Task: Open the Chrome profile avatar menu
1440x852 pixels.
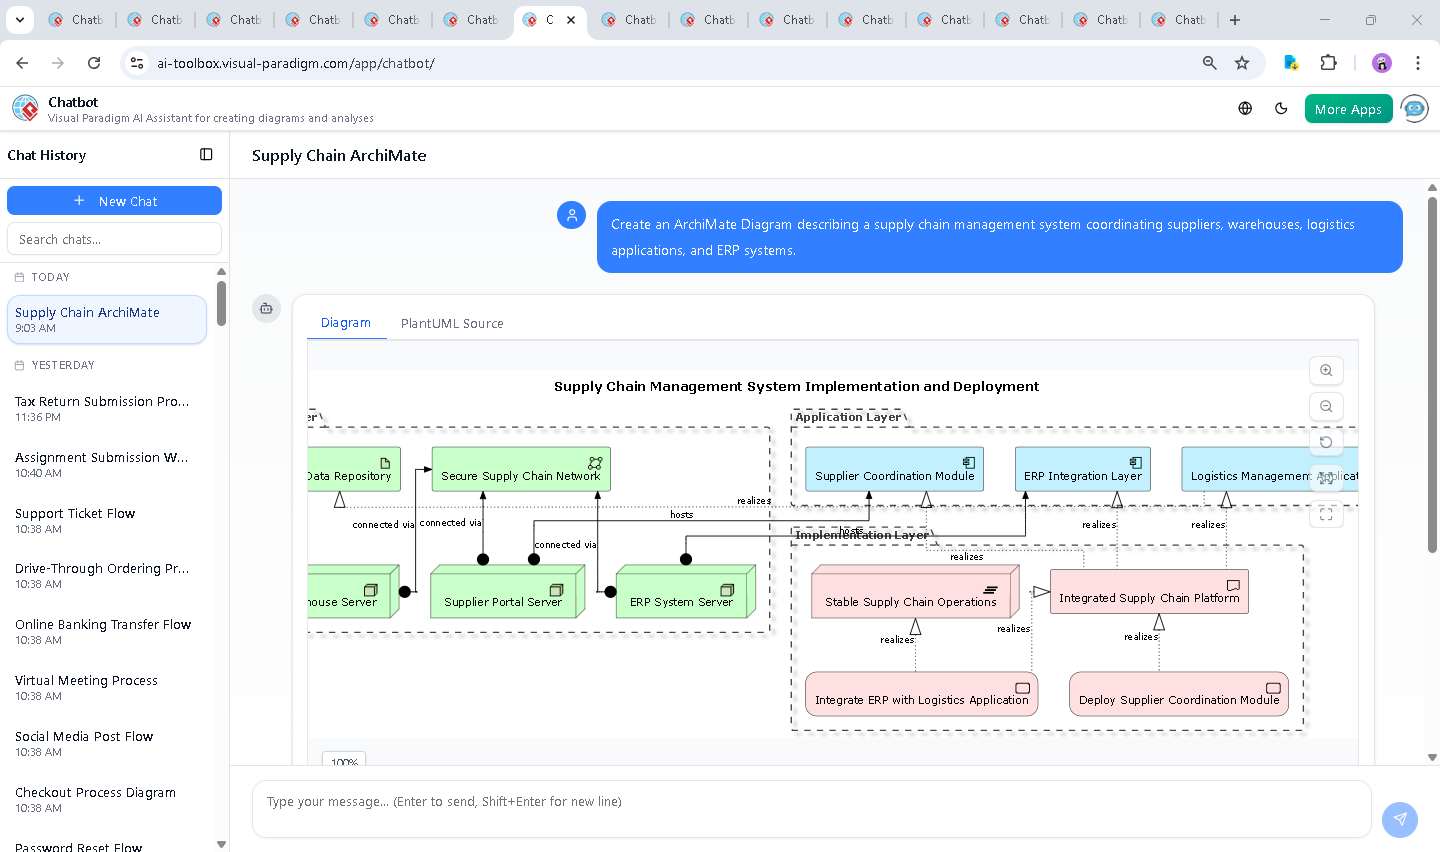Action: point(1381,62)
